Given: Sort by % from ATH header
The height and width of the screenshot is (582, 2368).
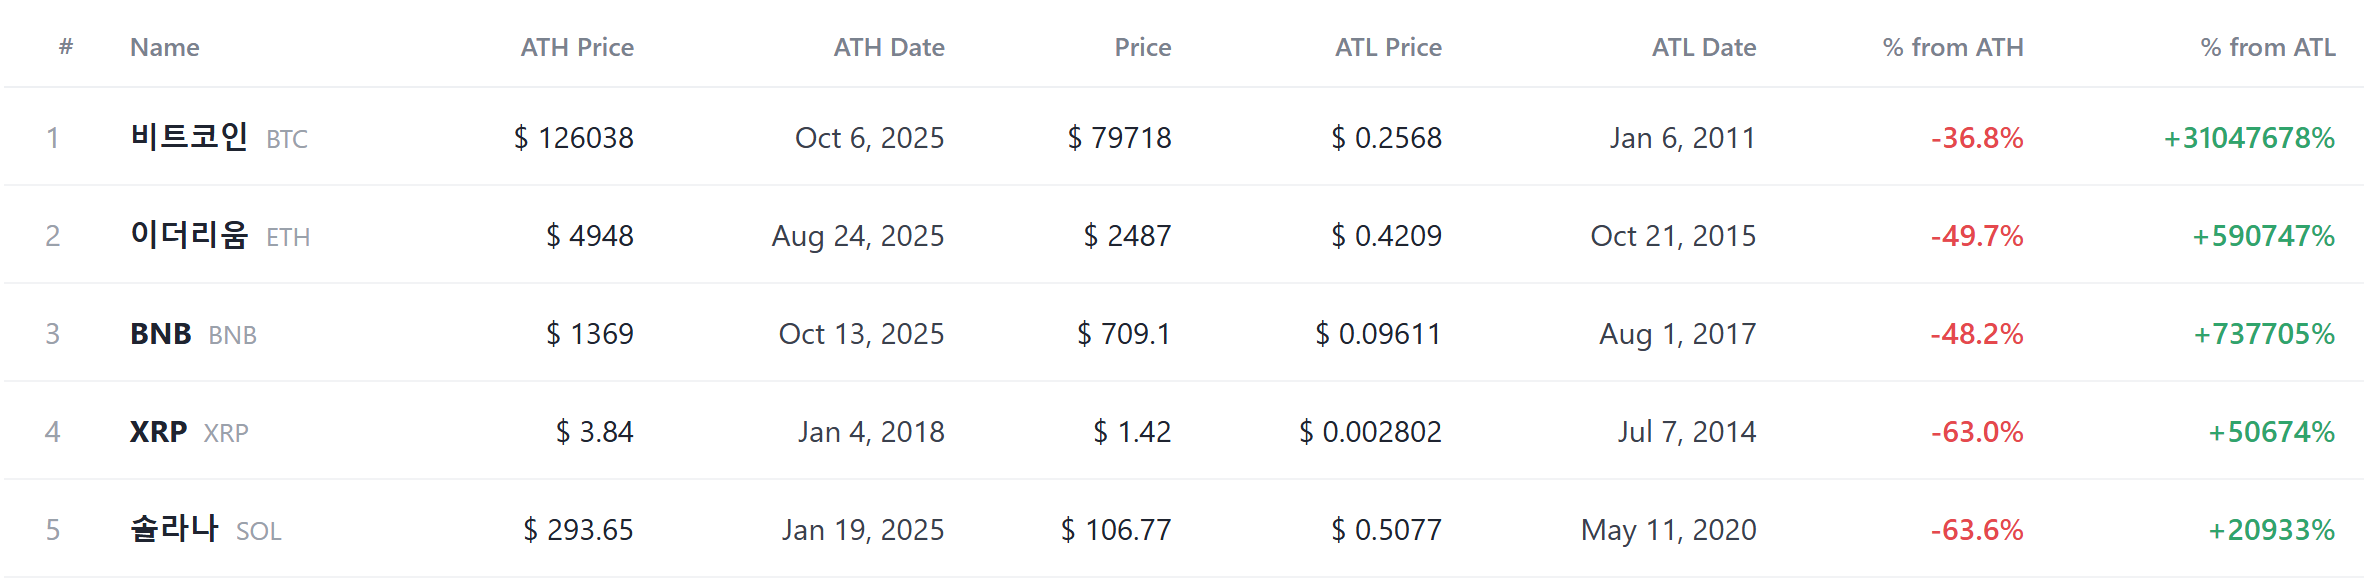Looking at the screenshot, I should tap(1953, 47).
